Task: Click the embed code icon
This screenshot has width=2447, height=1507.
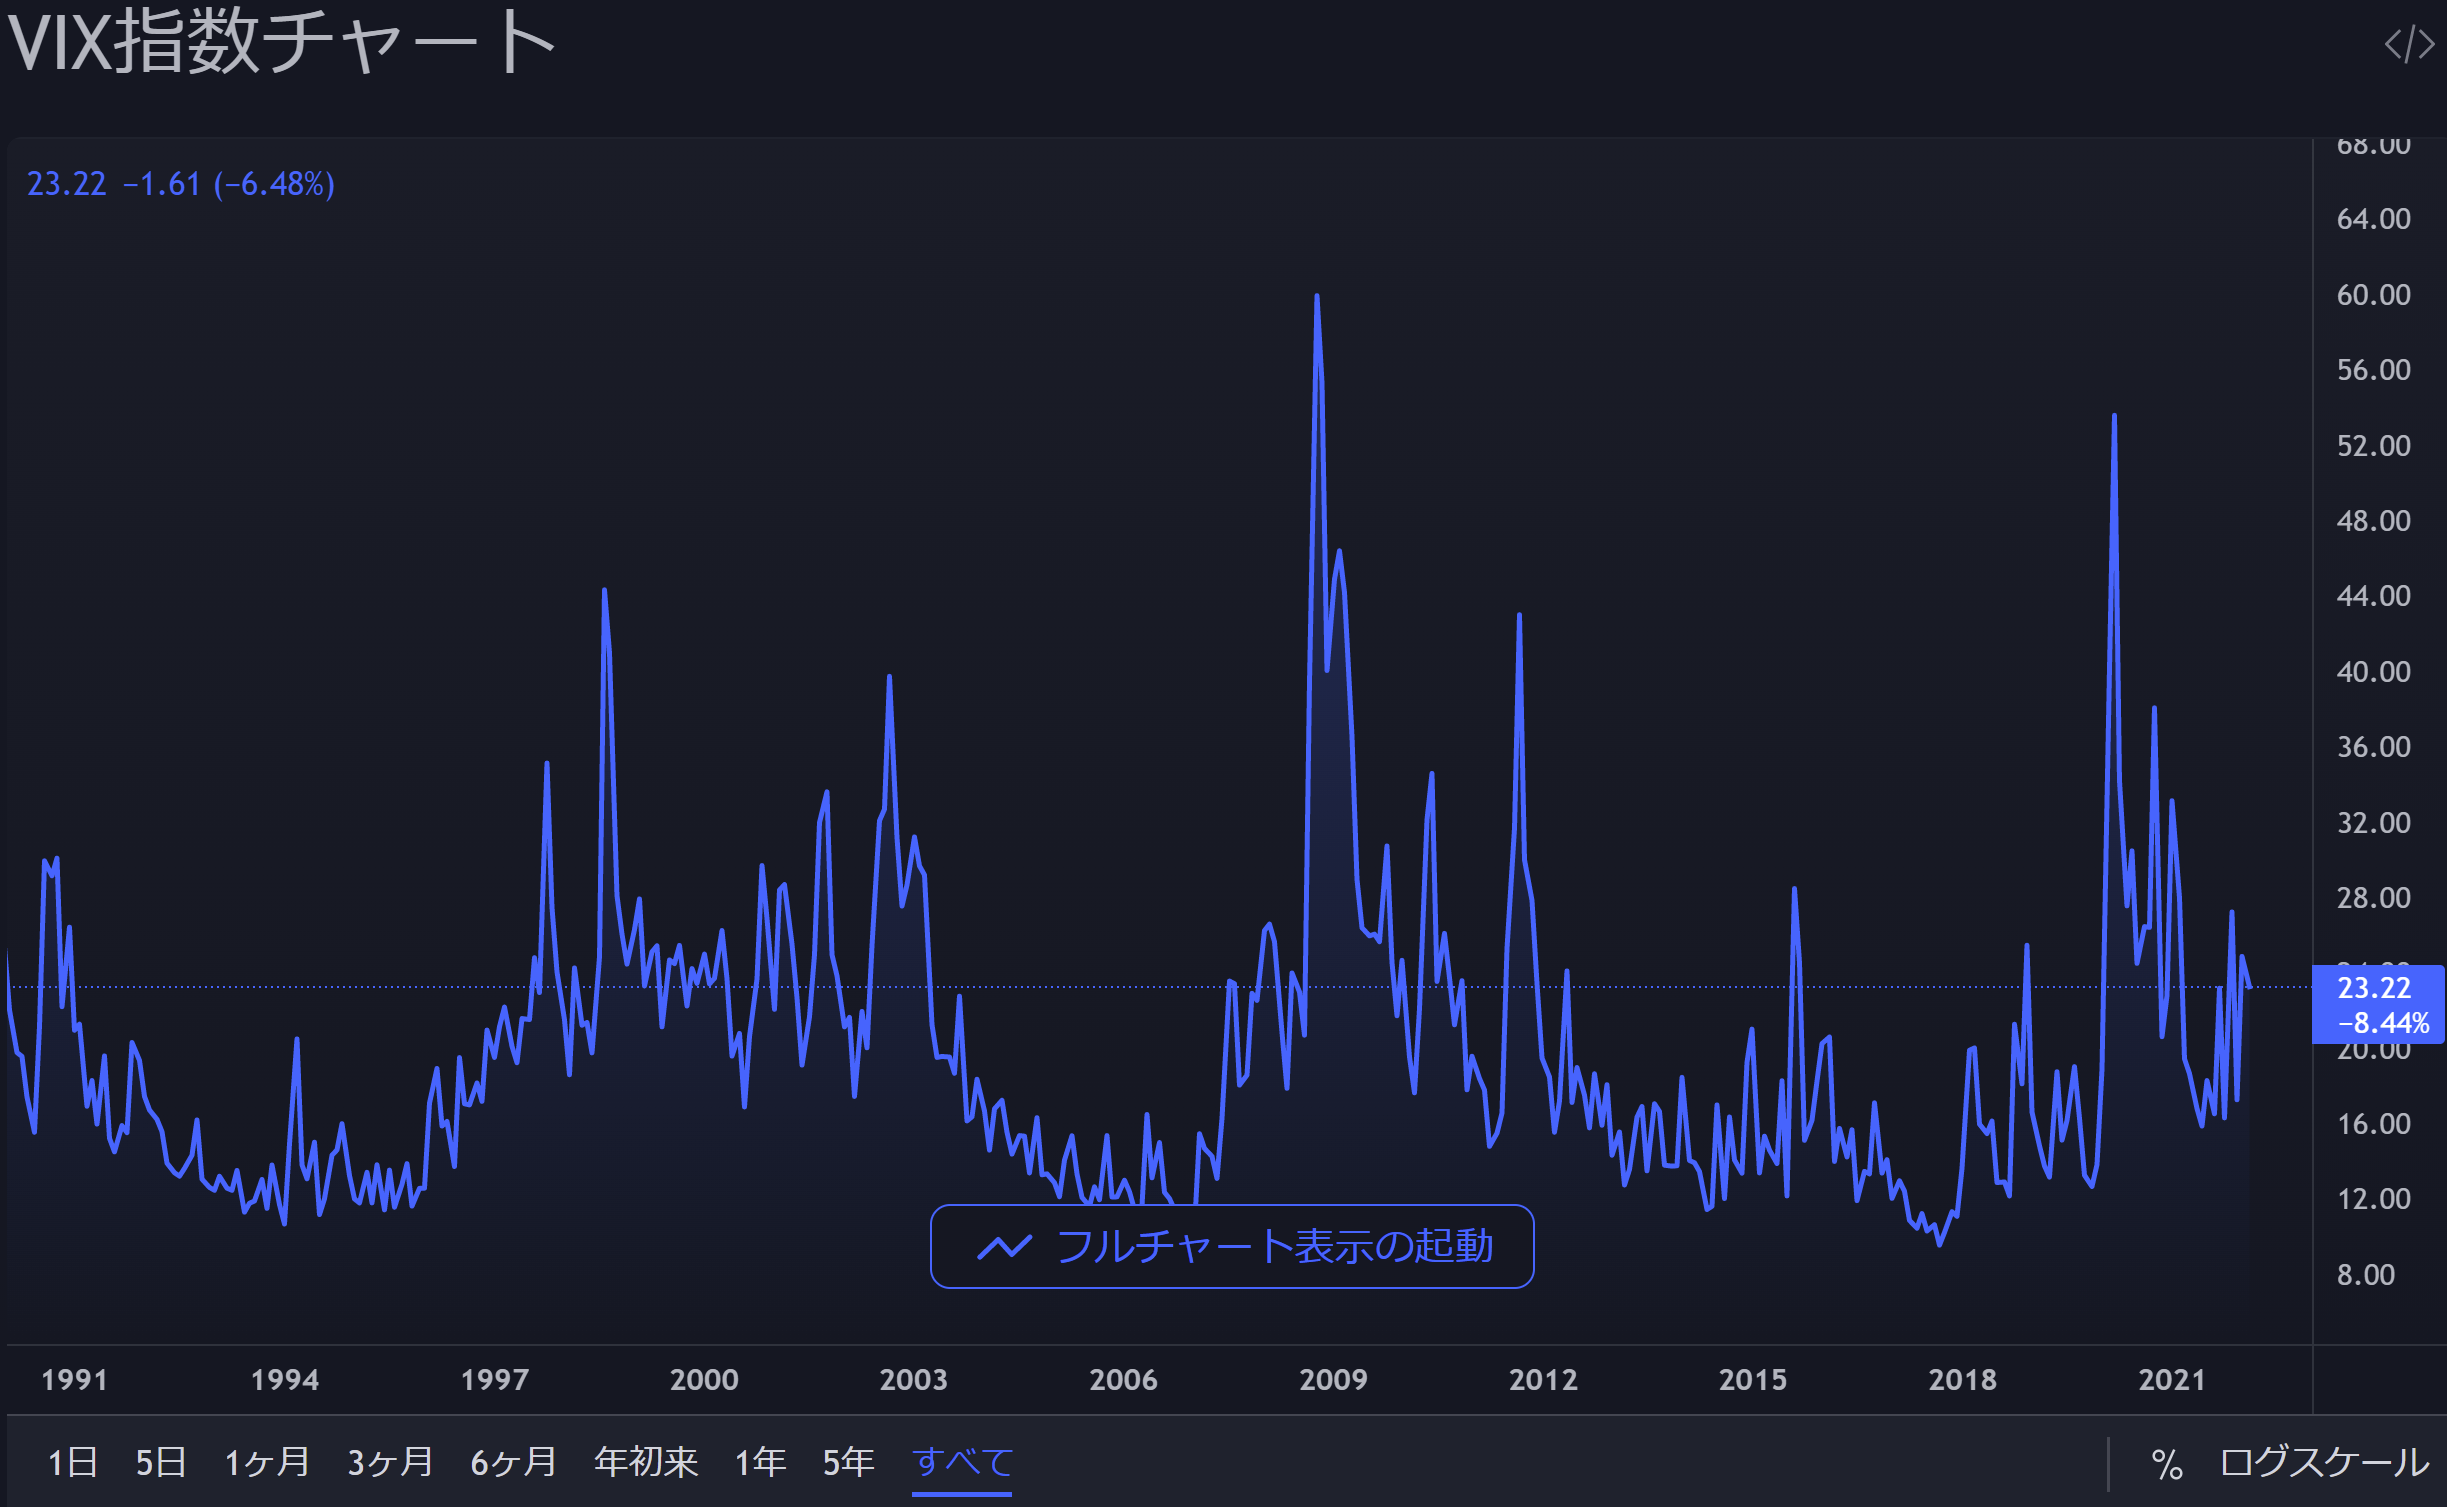Action: 2408,45
